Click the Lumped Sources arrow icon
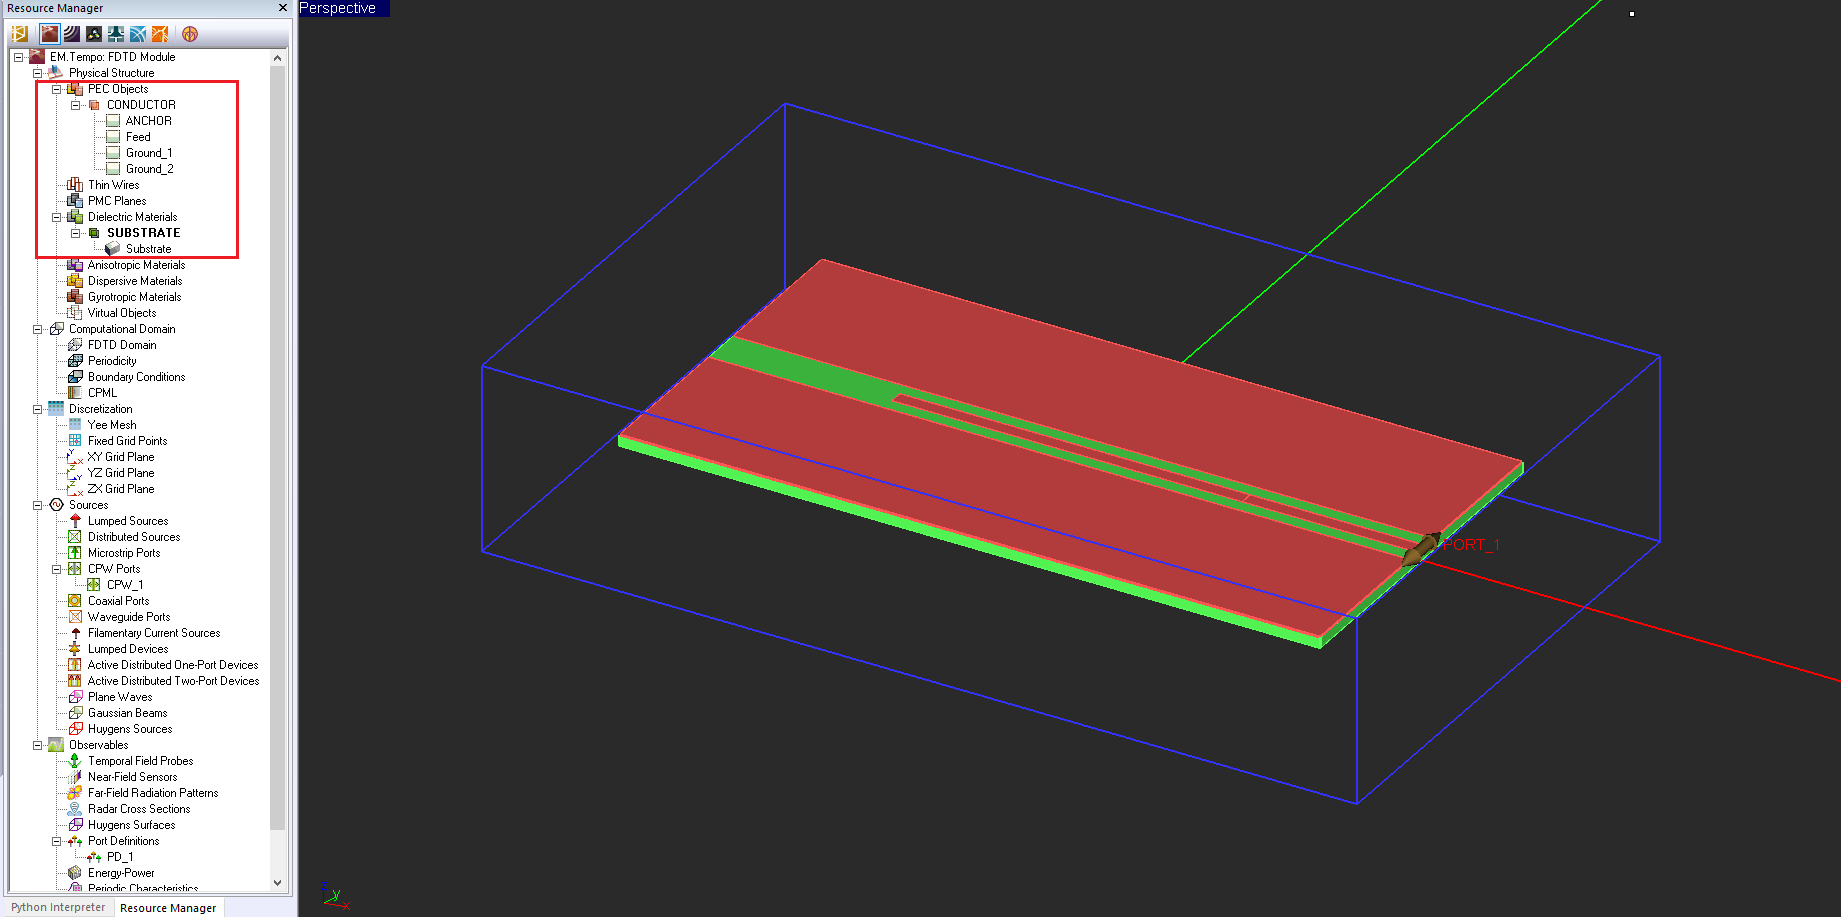1841x917 pixels. (75, 521)
